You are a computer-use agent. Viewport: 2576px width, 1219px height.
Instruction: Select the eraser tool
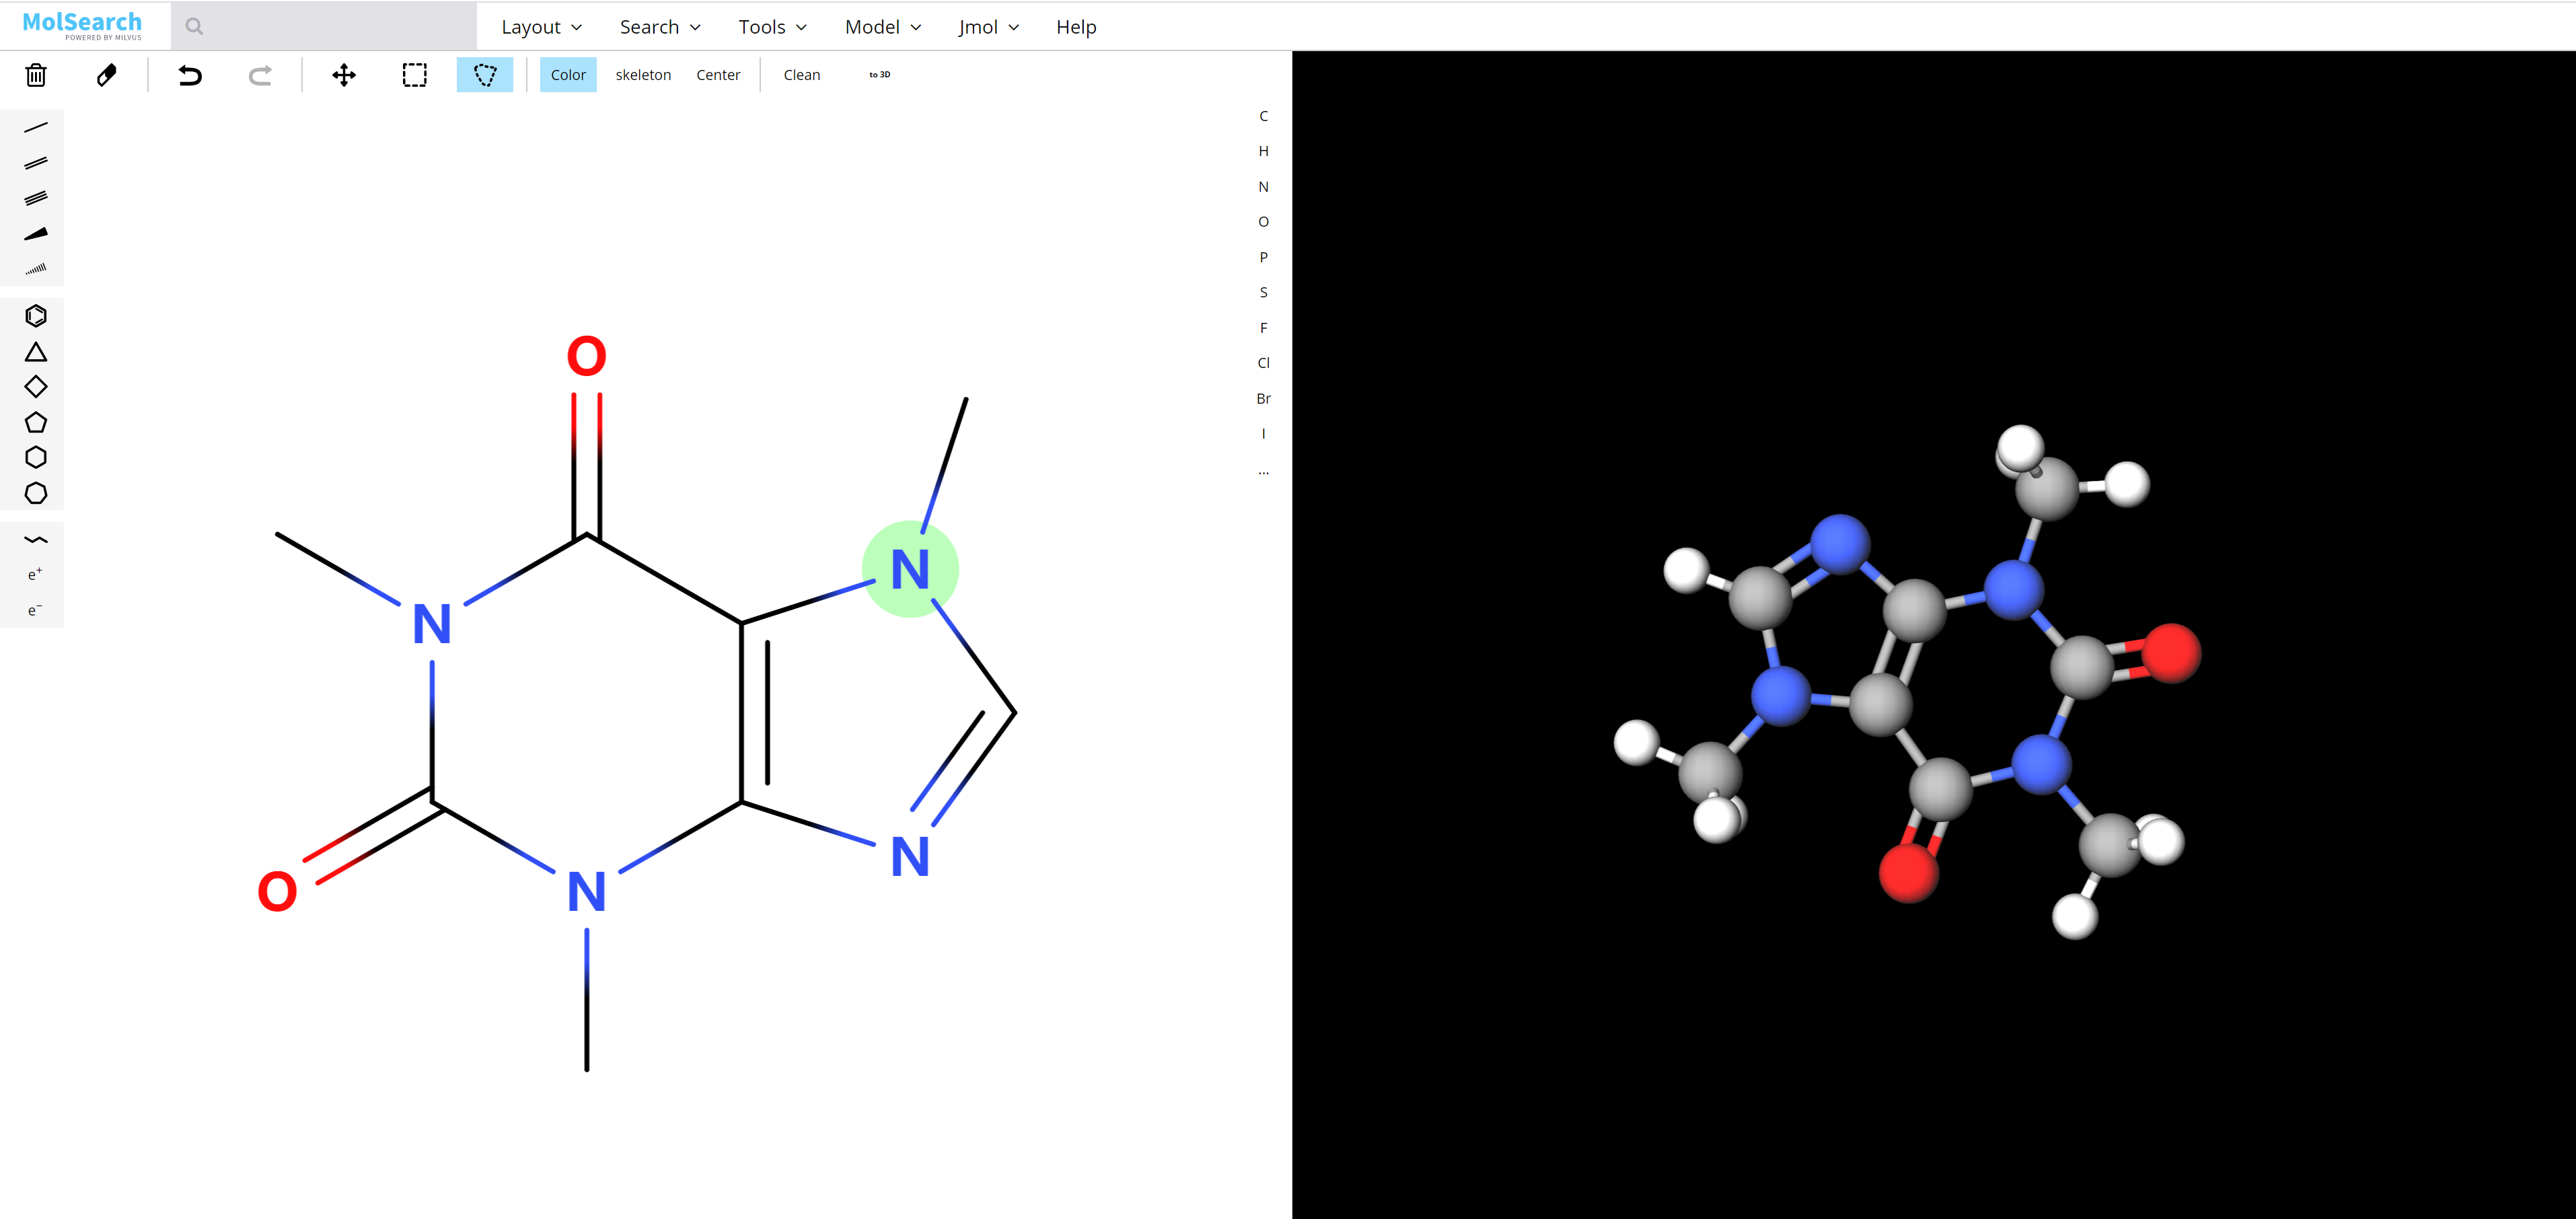(106, 75)
